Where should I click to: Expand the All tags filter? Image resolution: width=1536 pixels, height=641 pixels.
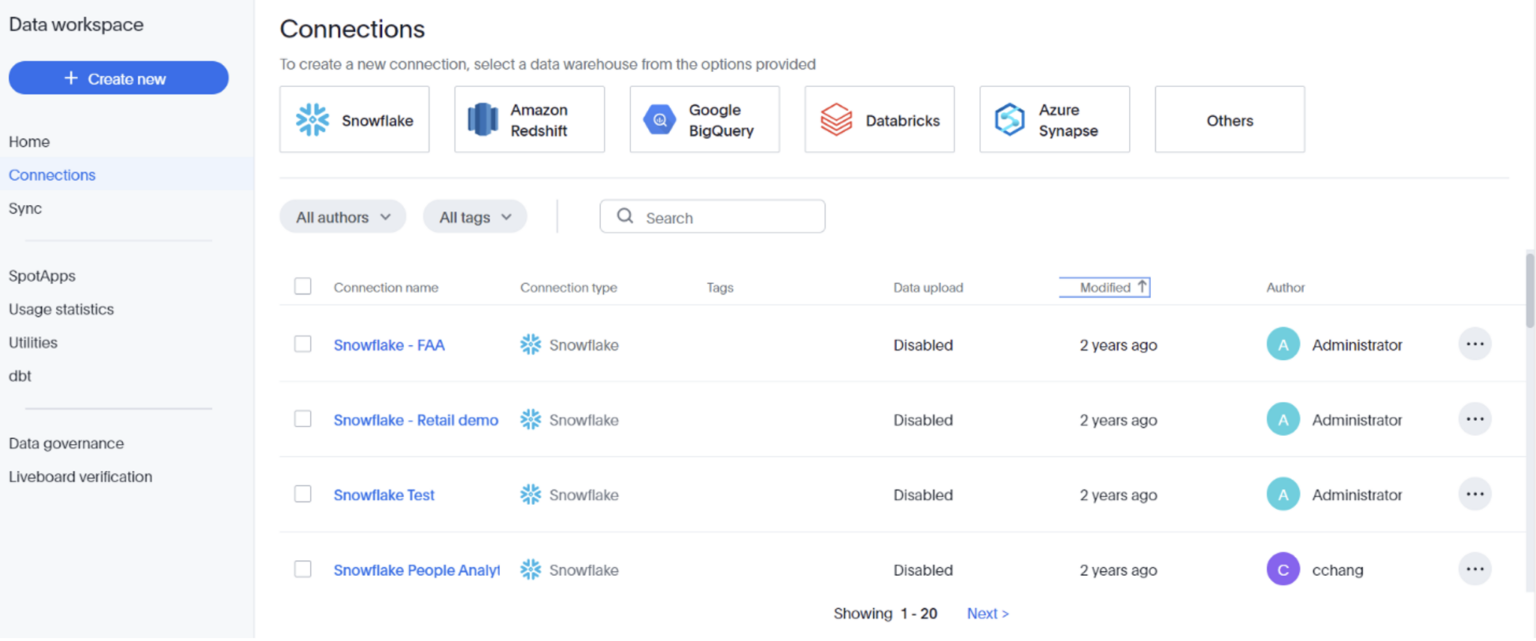coord(474,216)
